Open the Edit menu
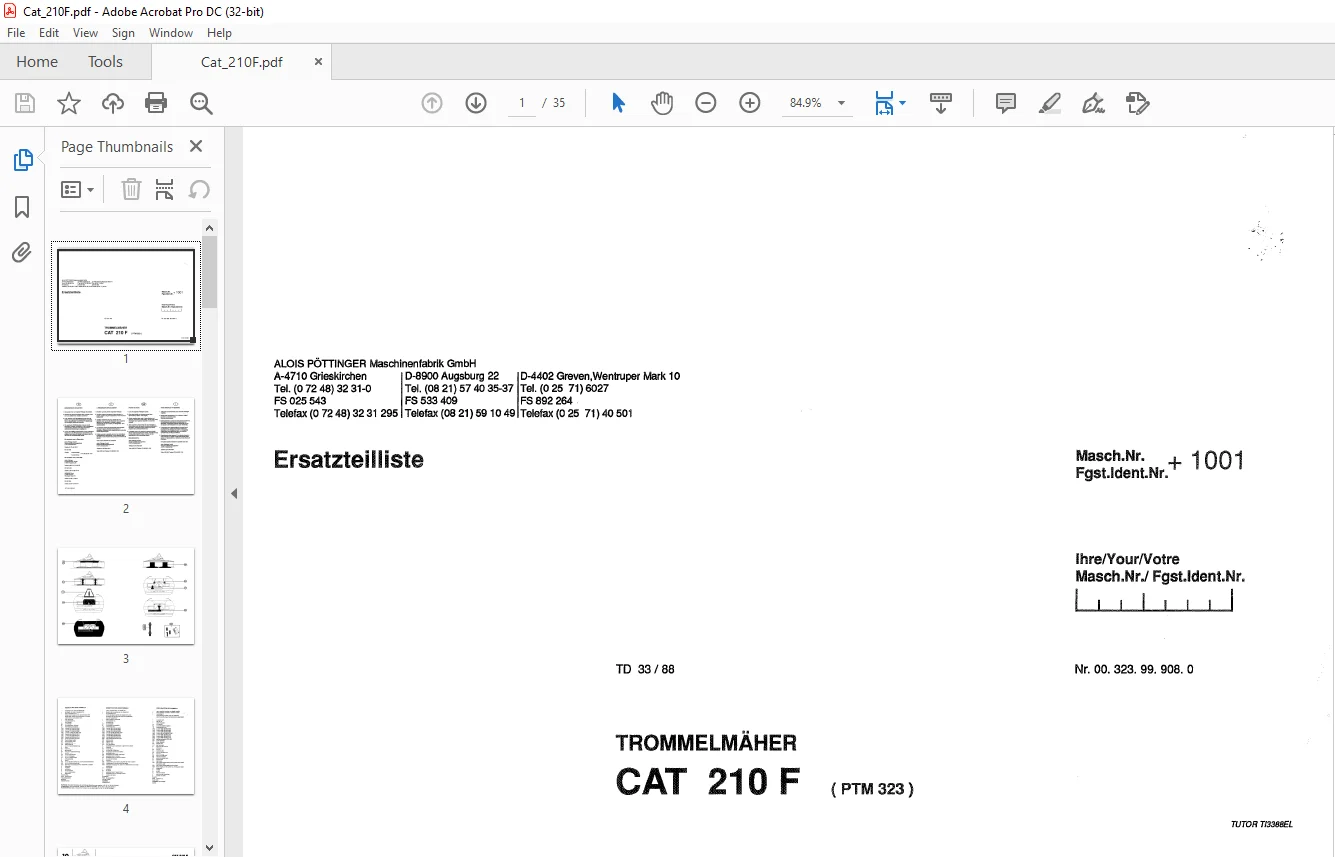The height and width of the screenshot is (857, 1335). pyautogui.click(x=49, y=33)
